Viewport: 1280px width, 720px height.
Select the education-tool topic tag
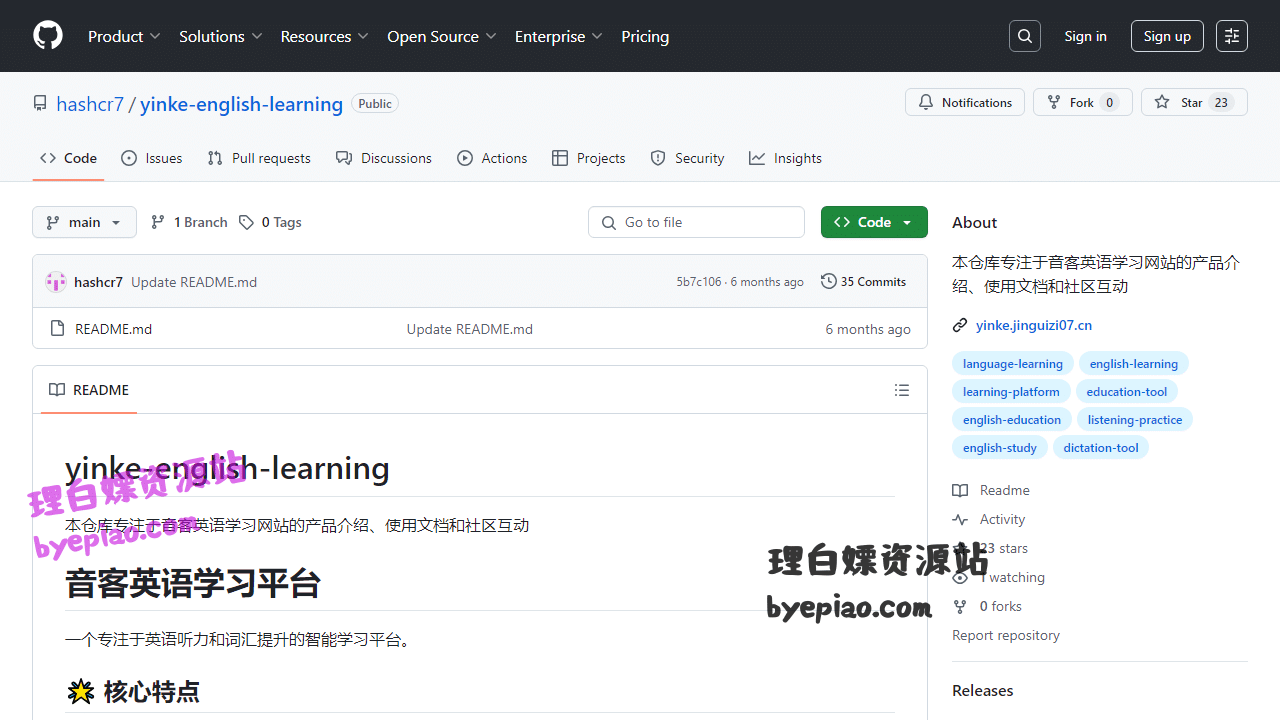pos(1127,392)
